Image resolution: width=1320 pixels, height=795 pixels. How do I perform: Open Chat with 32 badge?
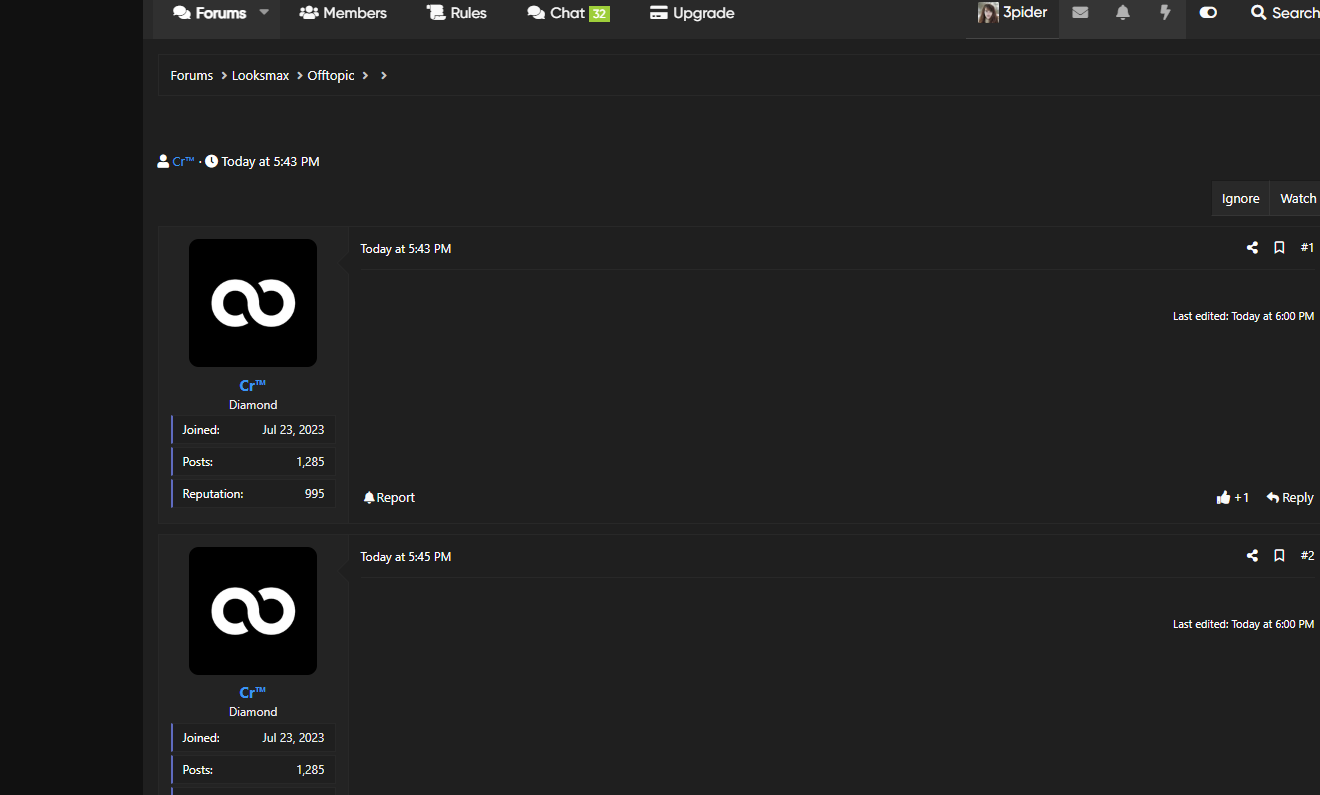567,13
